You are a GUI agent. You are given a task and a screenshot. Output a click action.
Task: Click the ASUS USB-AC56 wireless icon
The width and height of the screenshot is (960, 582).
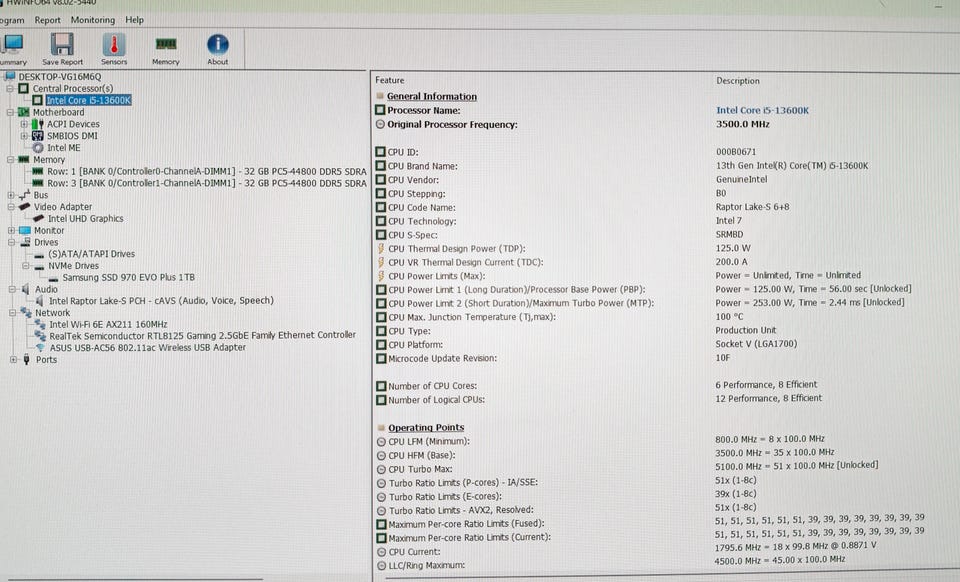pyautogui.click(x=40, y=347)
